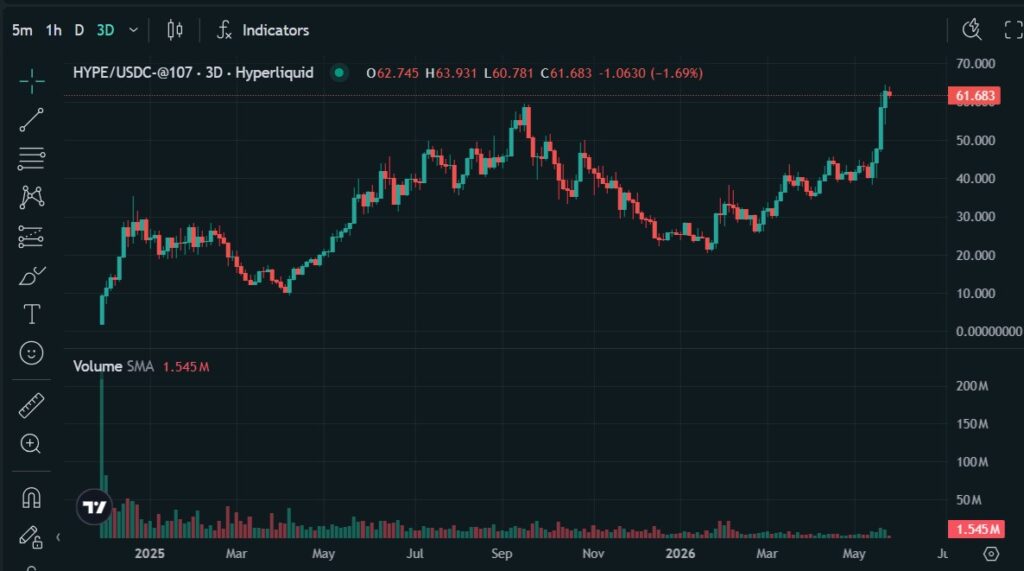1024x571 pixels.
Task: Click the 1.545M volume axis label
Action: [x=976, y=529]
